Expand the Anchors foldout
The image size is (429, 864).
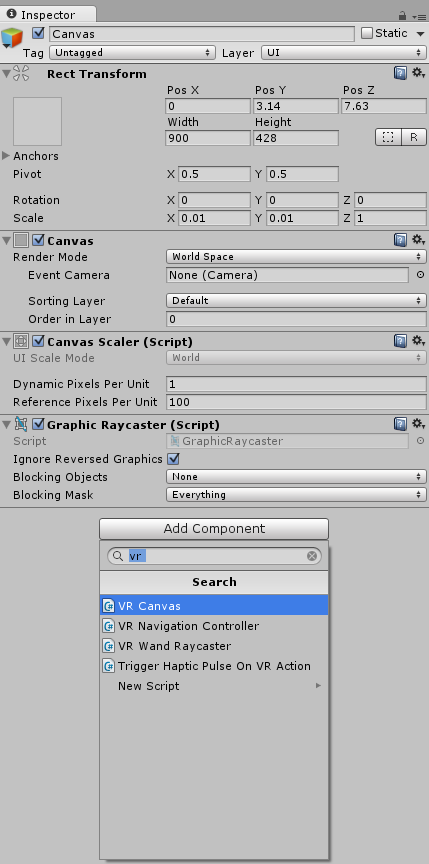click(x=6, y=156)
